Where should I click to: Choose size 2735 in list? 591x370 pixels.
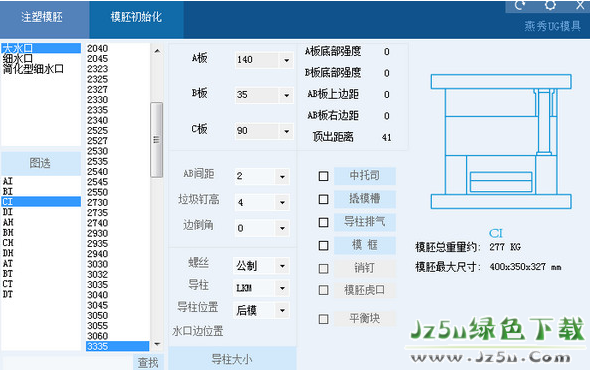click(118, 213)
